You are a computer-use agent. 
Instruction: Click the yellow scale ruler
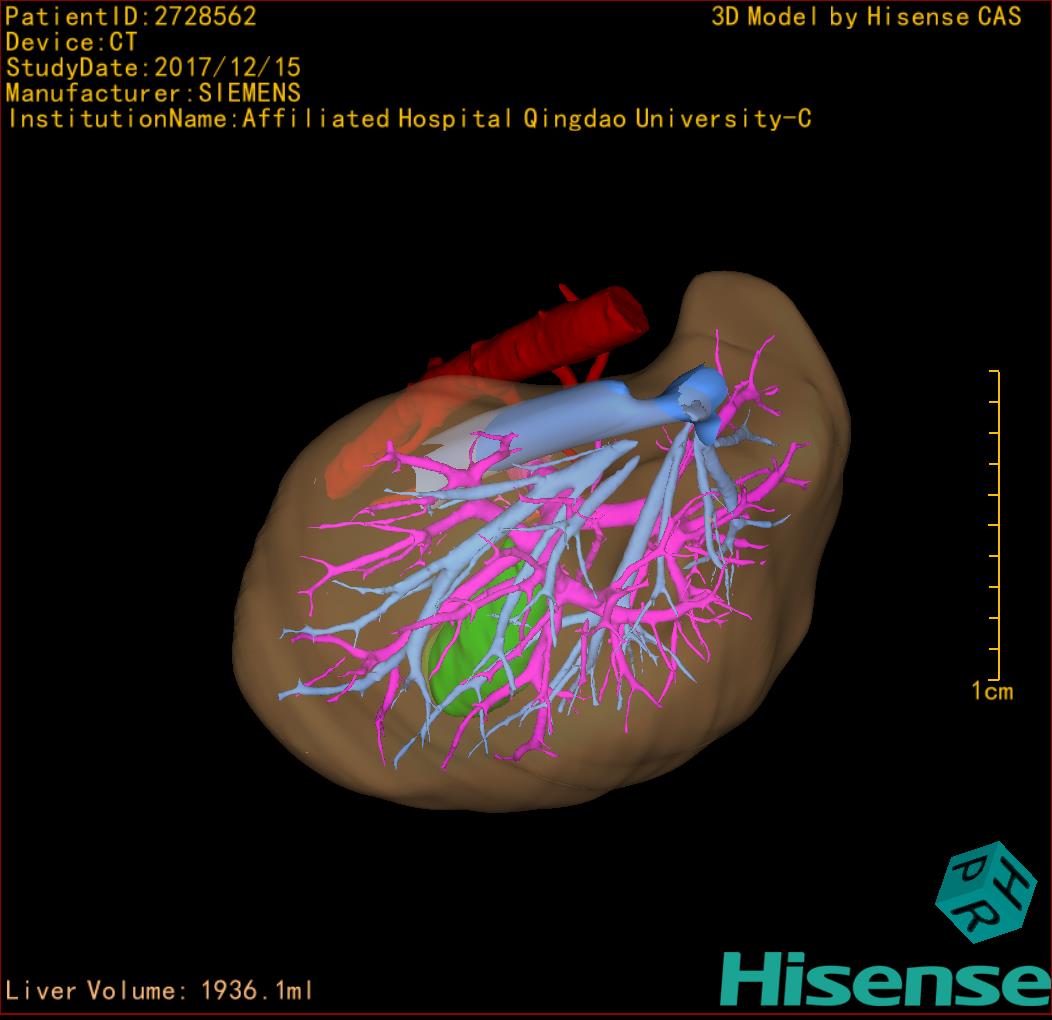click(x=995, y=525)
